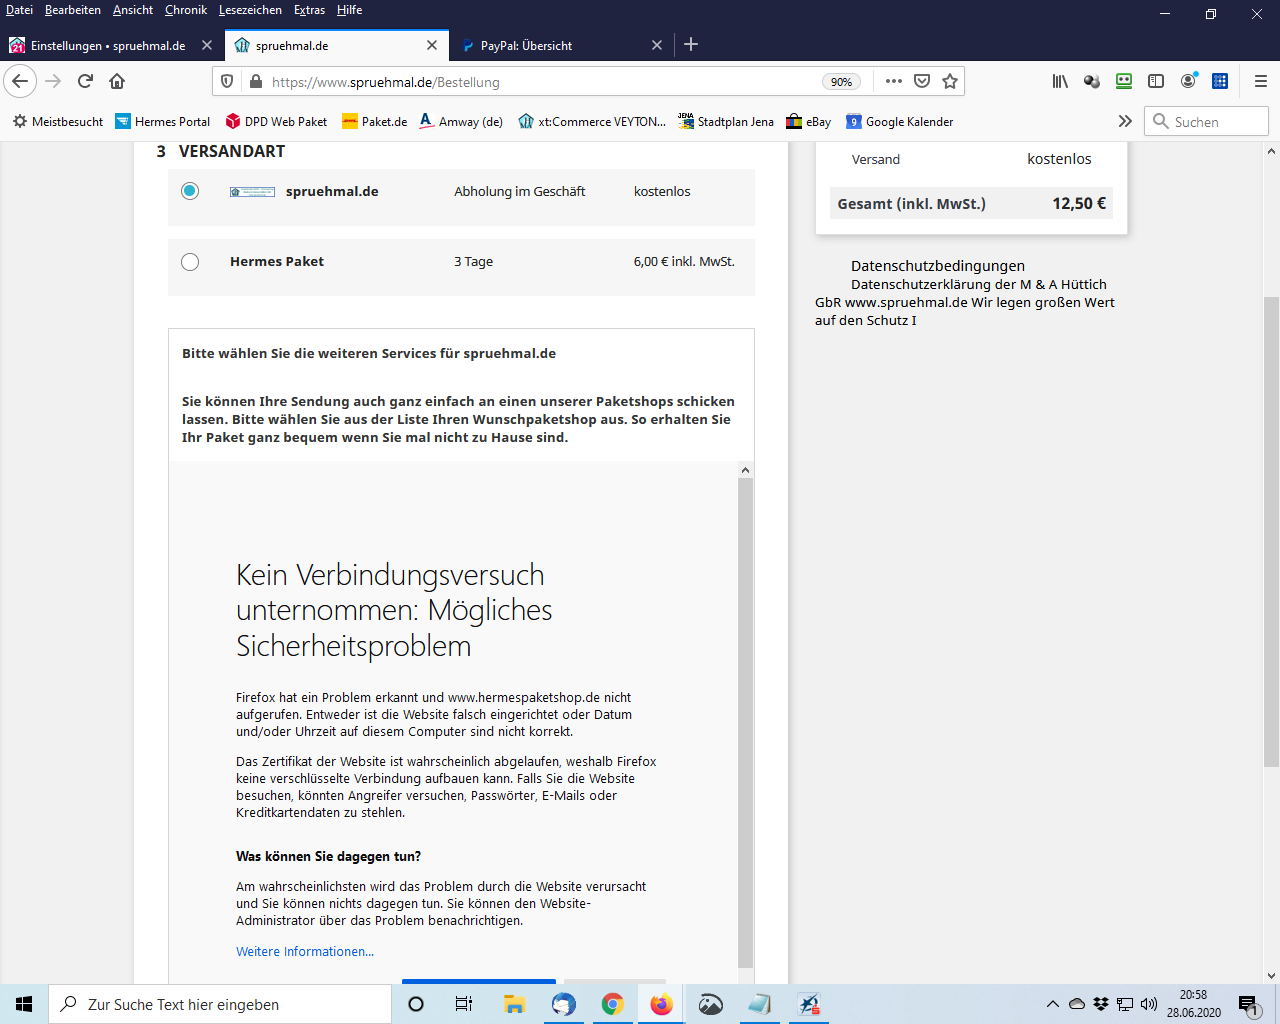Open the Library icon in toolbar
Image resolution: width=1280 pixels, height=1024 pixels.
(x=1060, y=82)
